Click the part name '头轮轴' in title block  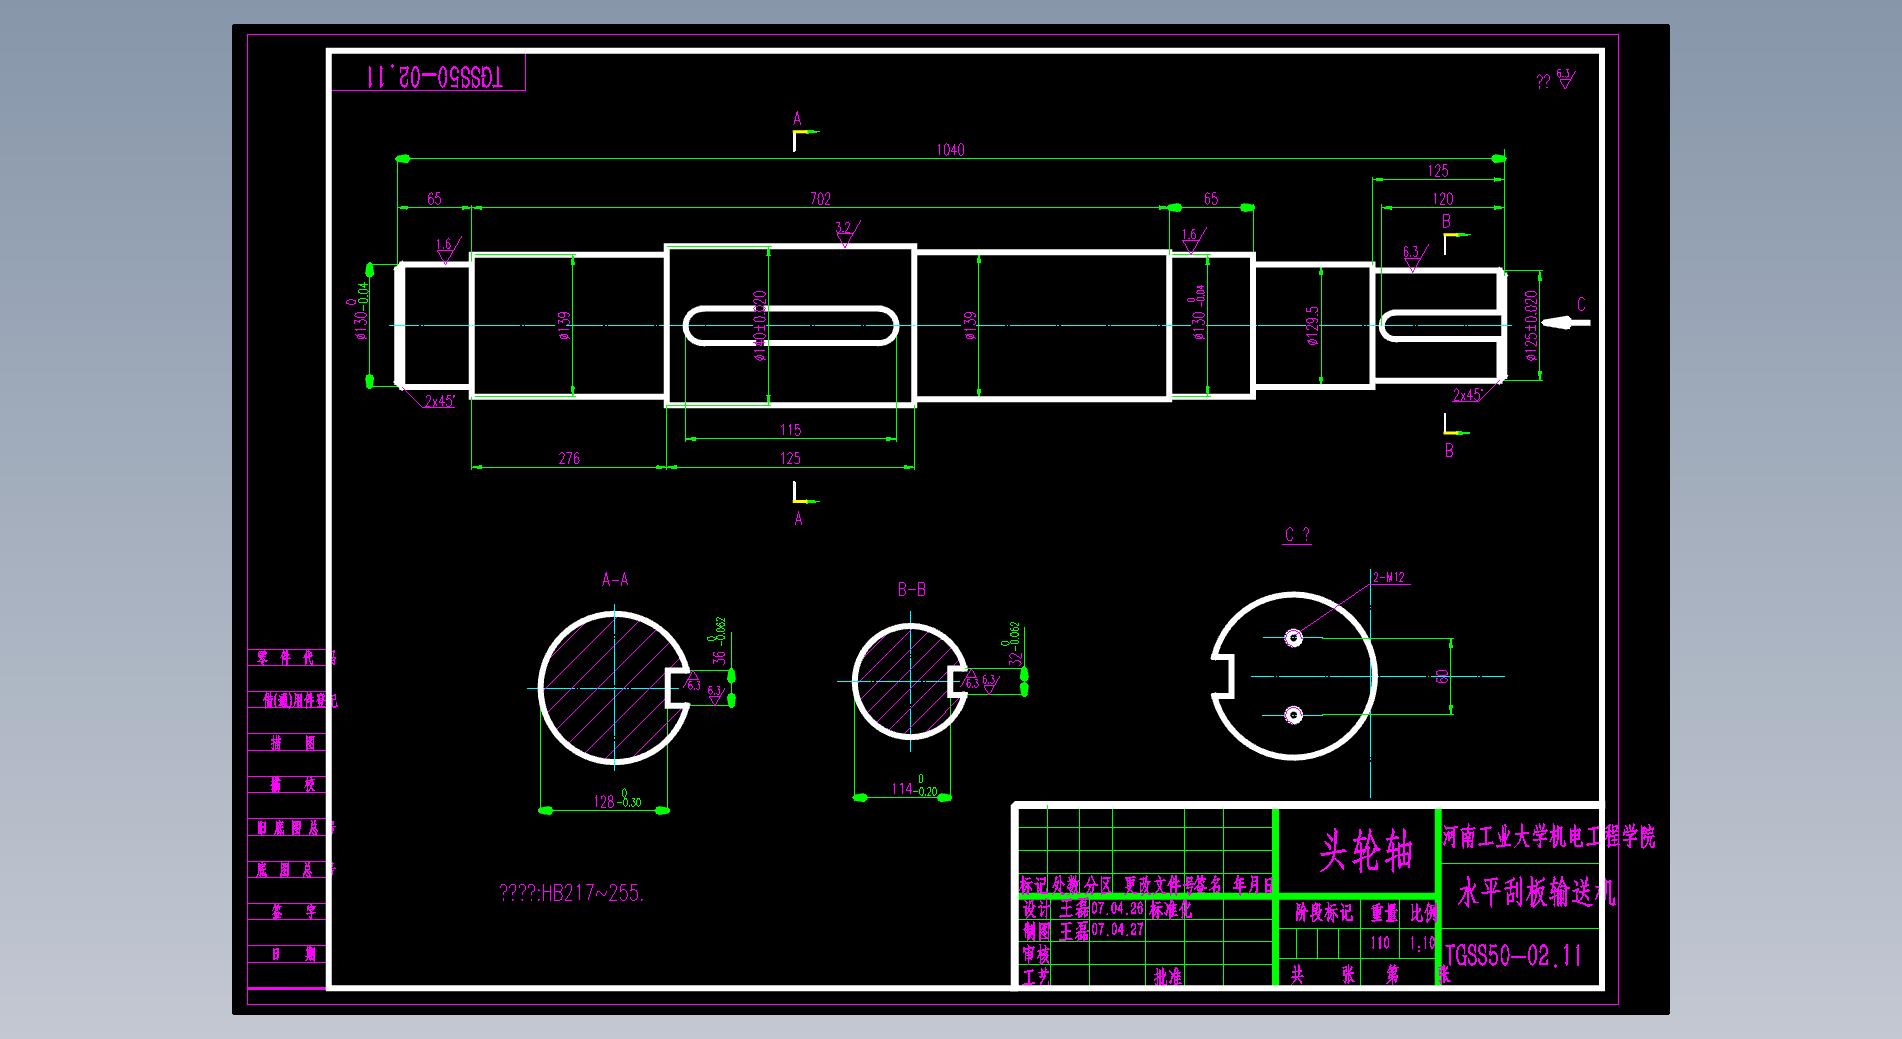1365,852
